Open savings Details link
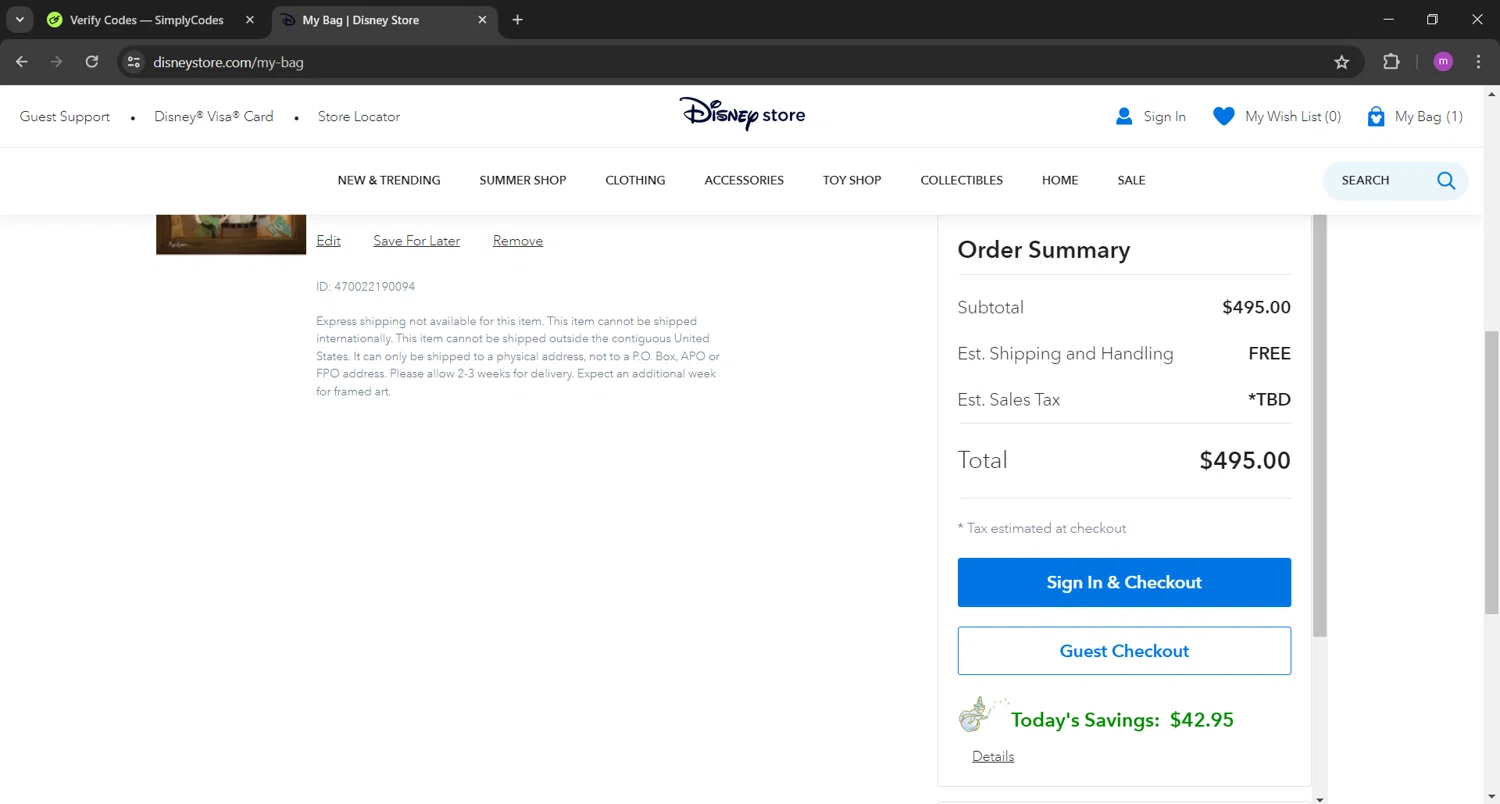 [993, 756]
